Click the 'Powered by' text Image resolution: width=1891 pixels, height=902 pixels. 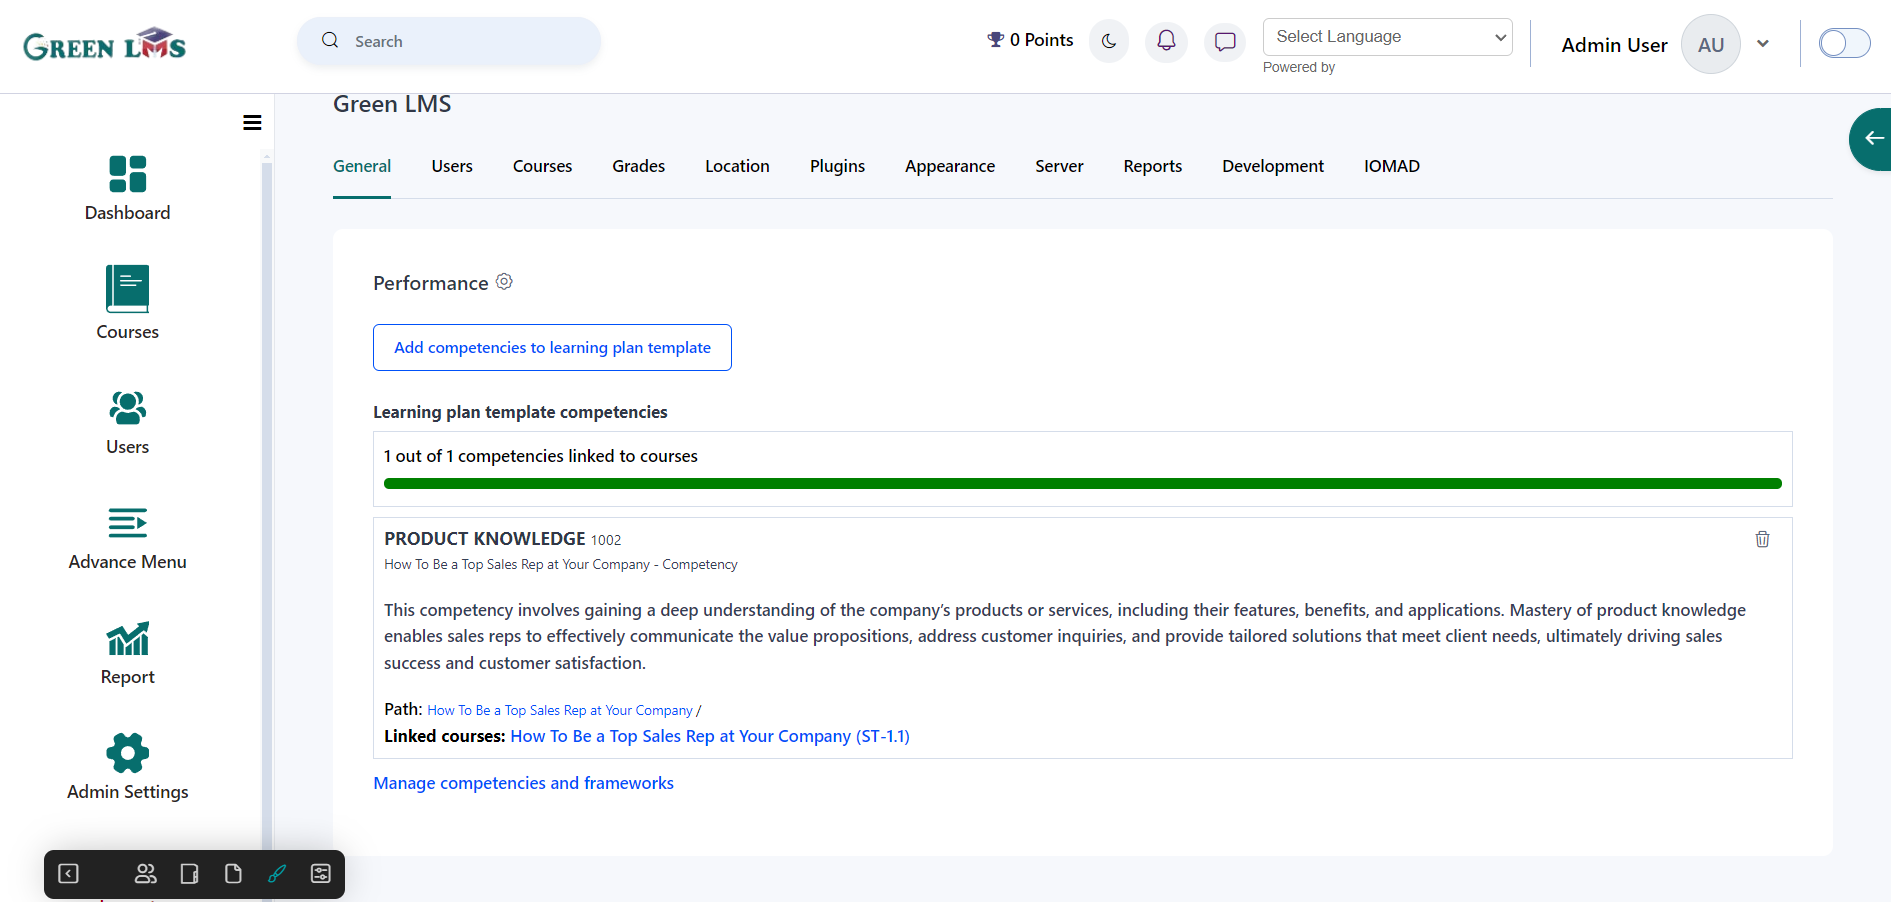click(x=1299, y=67)
